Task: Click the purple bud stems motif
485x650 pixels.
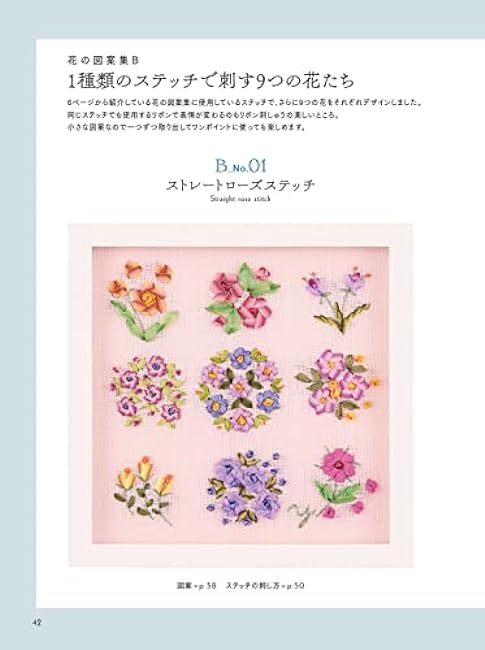Action: (x=338, y=300)
